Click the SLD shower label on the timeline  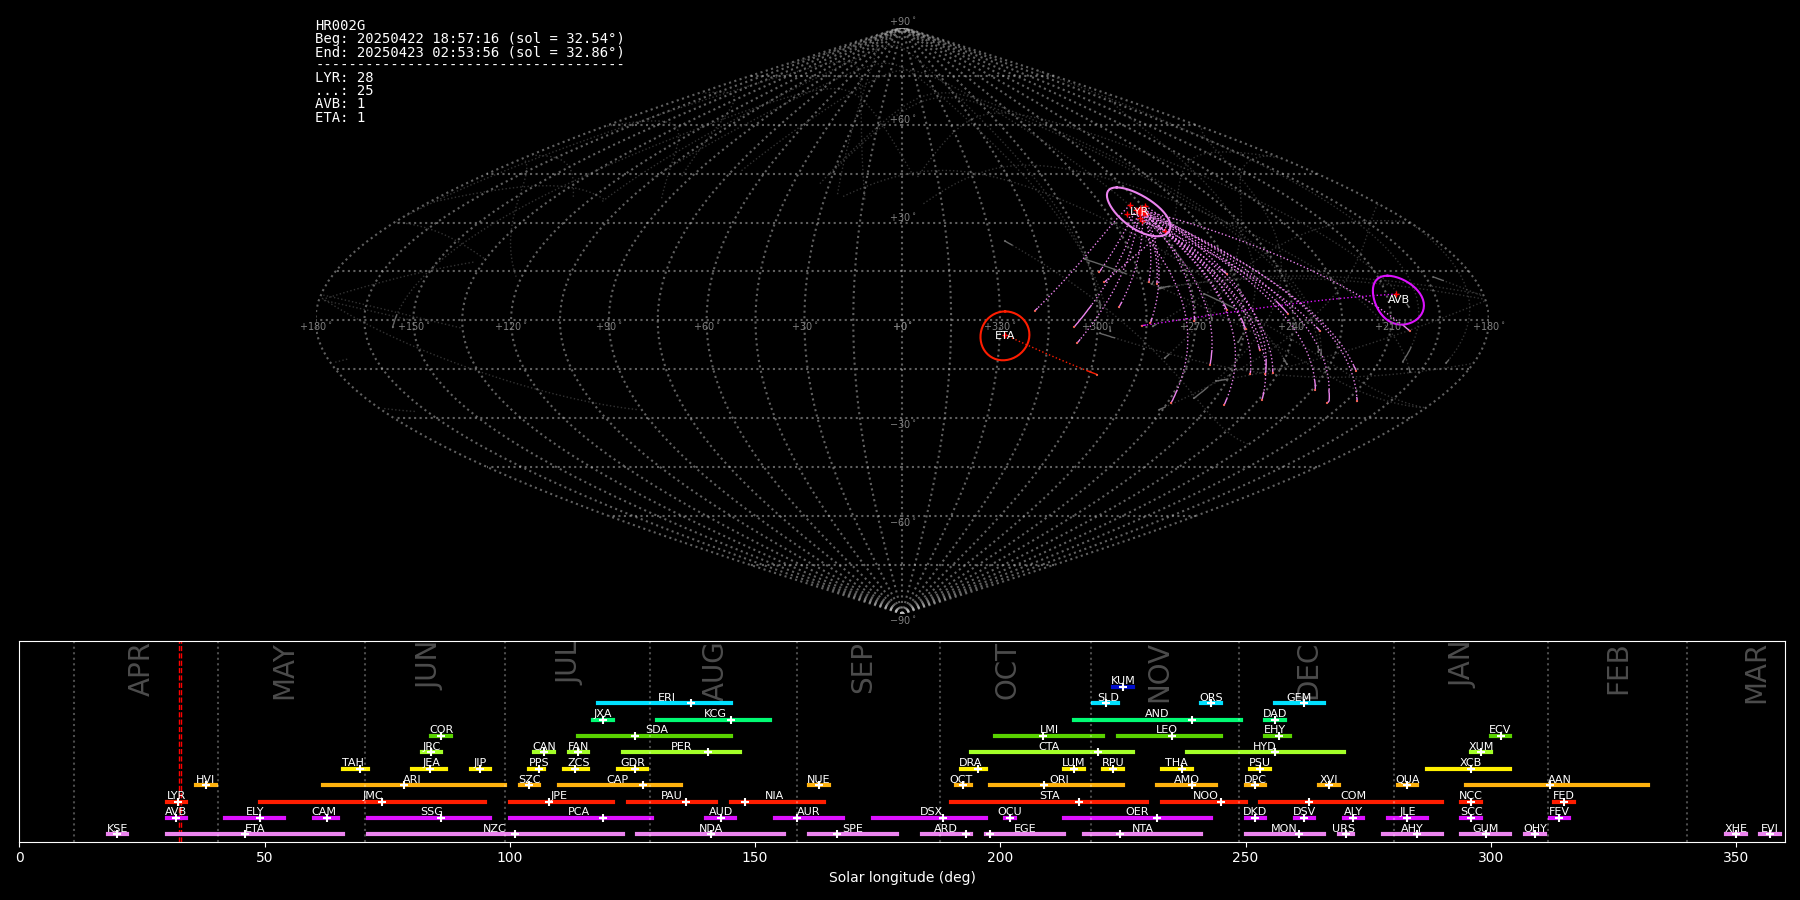[x=1108, y=698]
